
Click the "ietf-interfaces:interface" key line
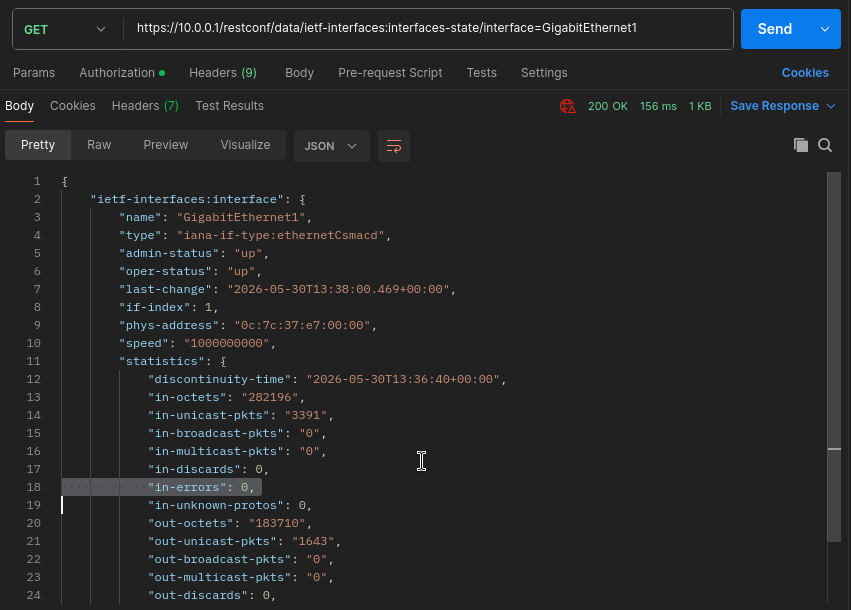click(x=198, y=199)
